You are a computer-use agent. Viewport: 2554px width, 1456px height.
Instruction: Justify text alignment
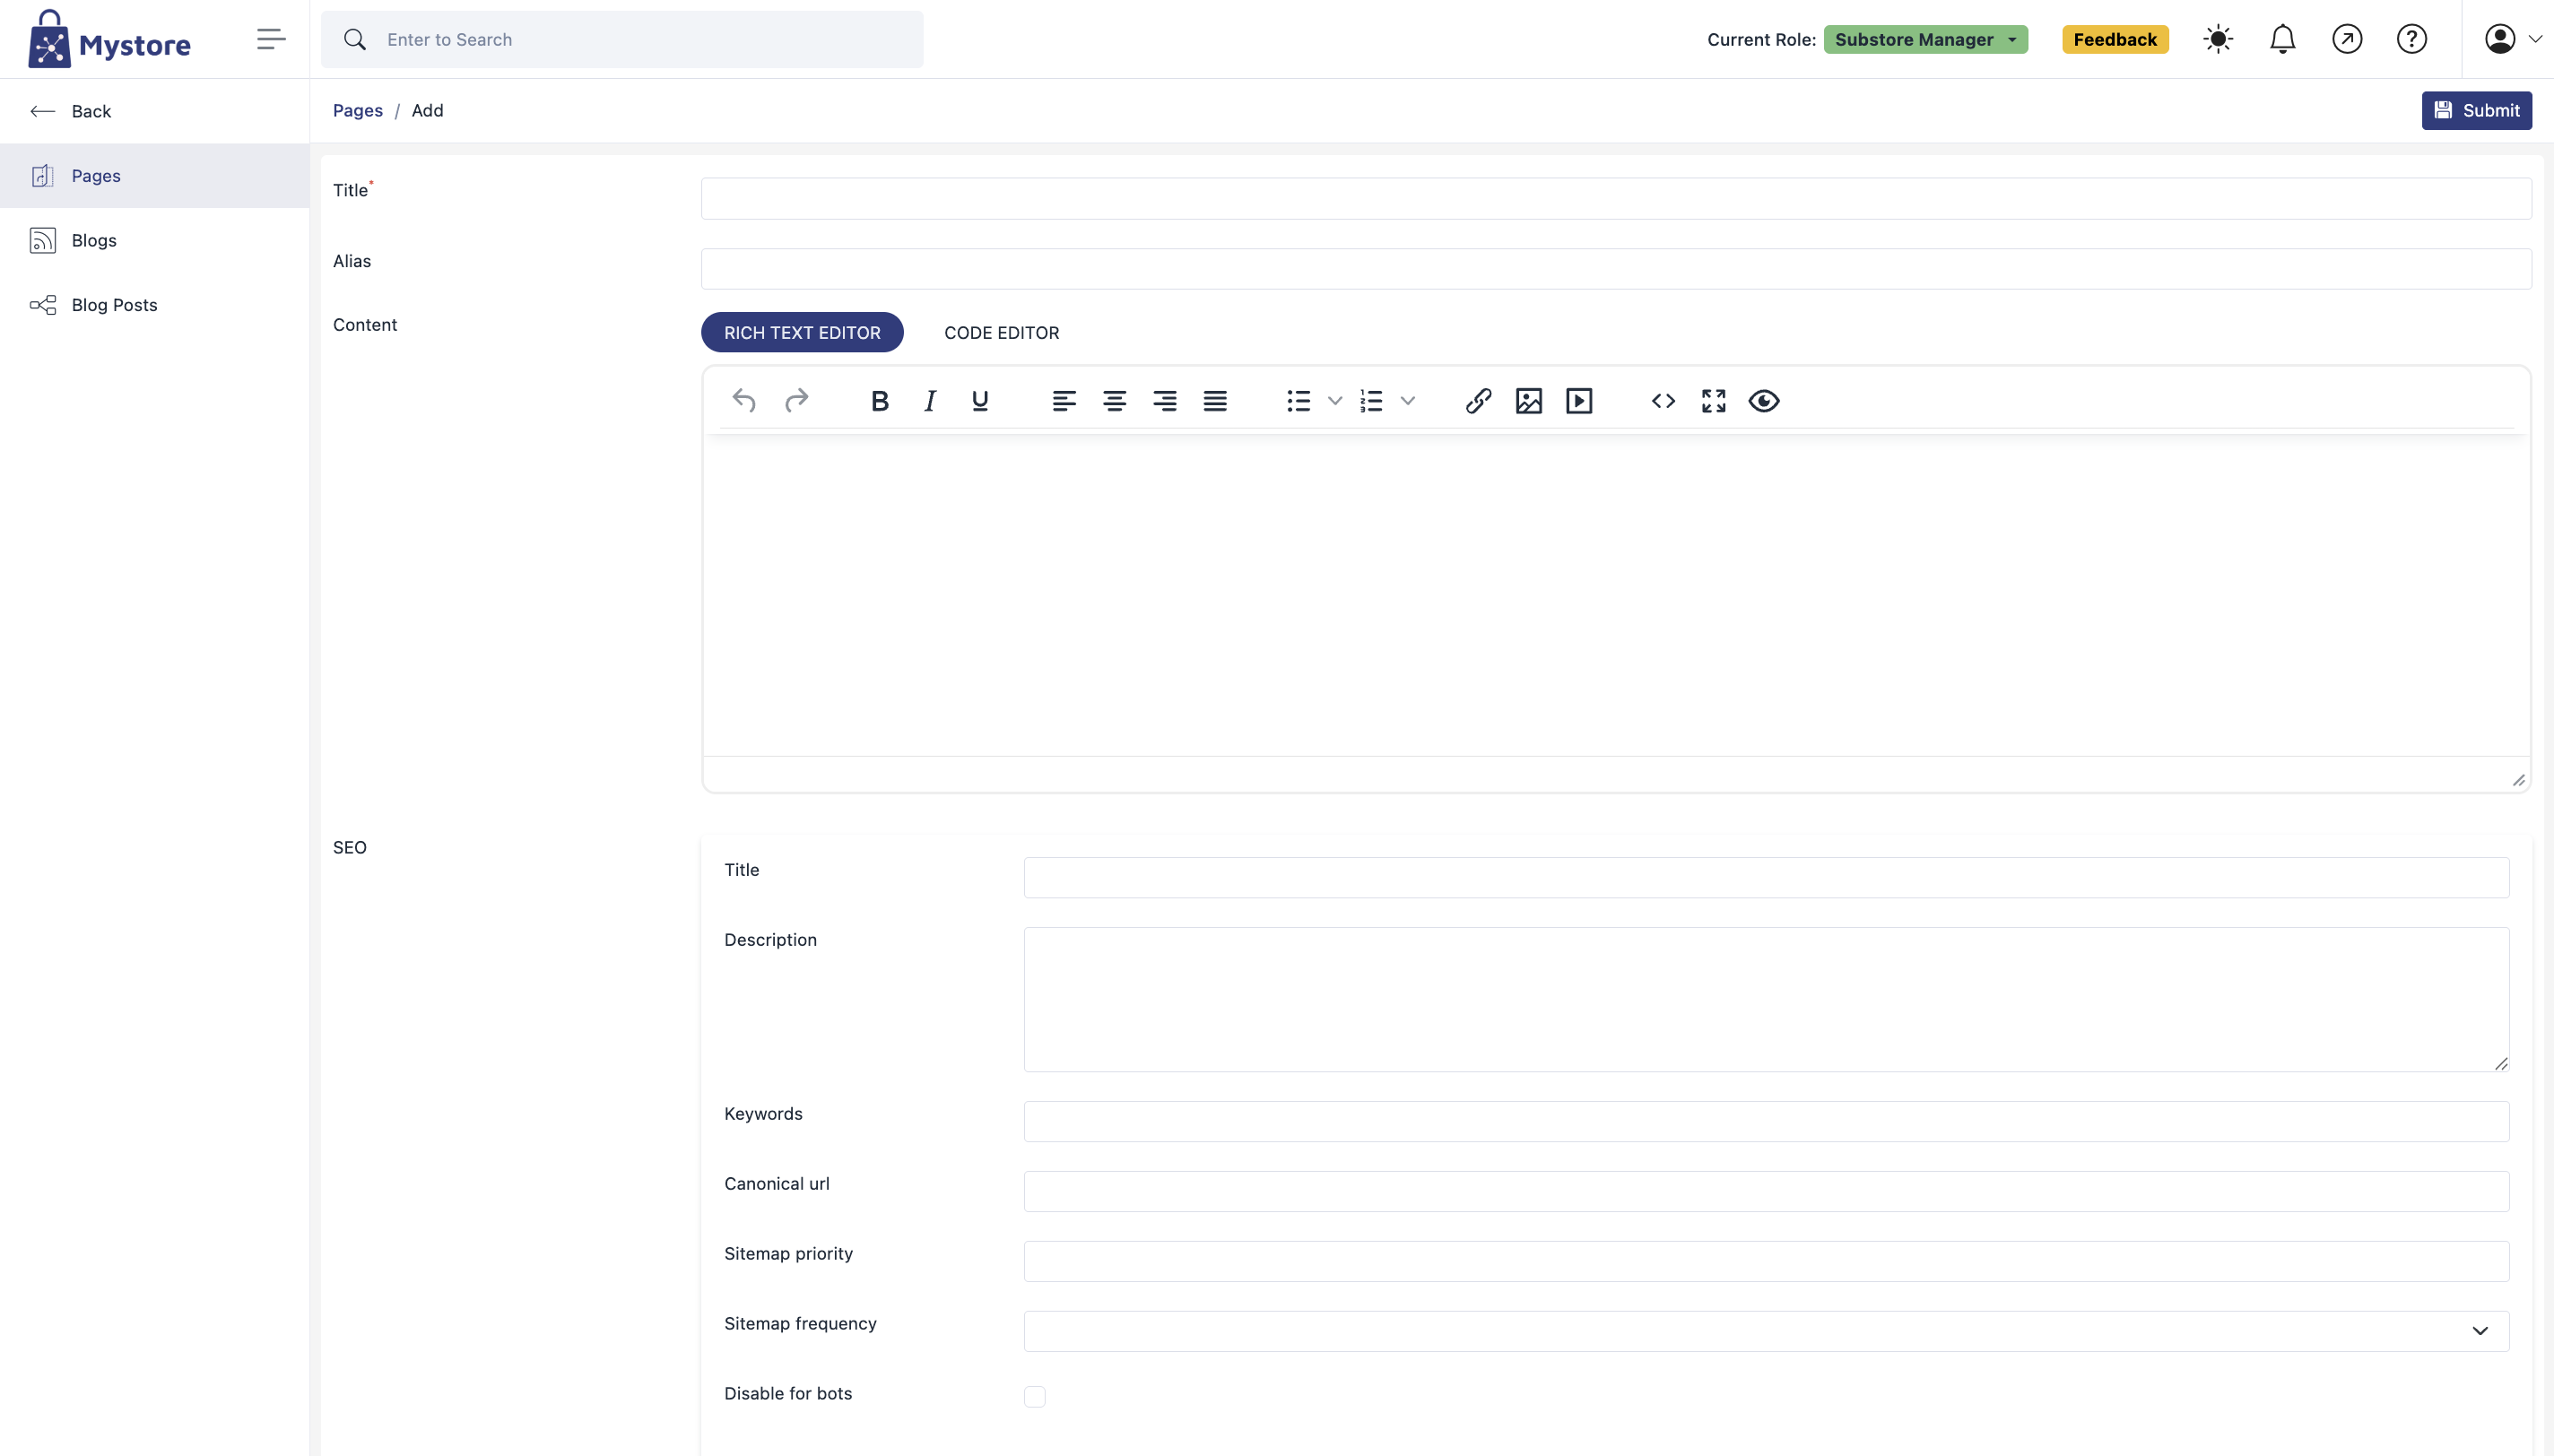tap(1215, 401)
